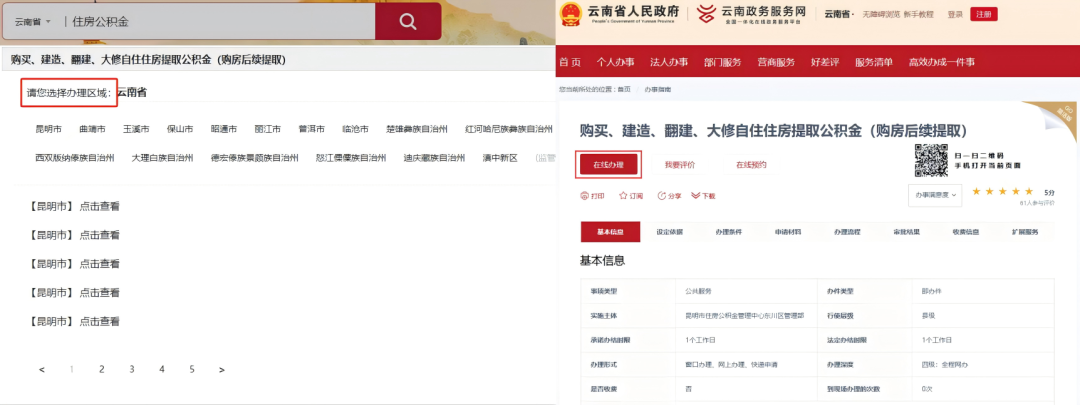
Task: Choose 怒江傈僳族自治州 region
Action: (x=351, y=158)
